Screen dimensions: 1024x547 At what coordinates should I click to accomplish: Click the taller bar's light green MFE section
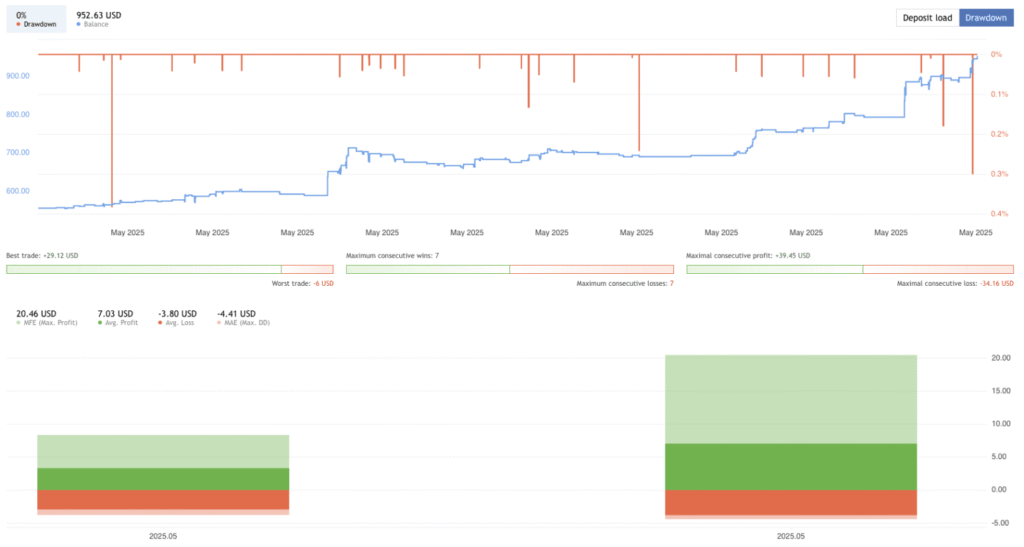click(790, 398)
